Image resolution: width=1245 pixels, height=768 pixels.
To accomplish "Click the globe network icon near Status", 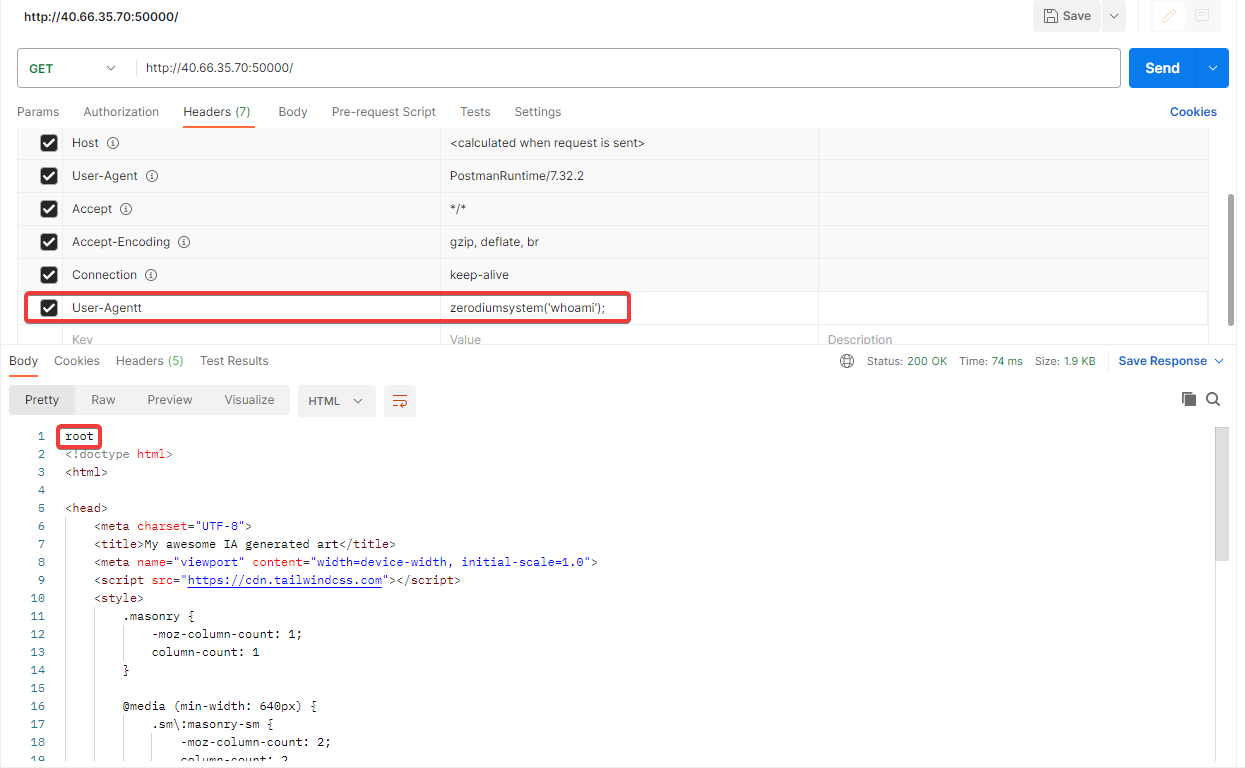I will point(847,361).
